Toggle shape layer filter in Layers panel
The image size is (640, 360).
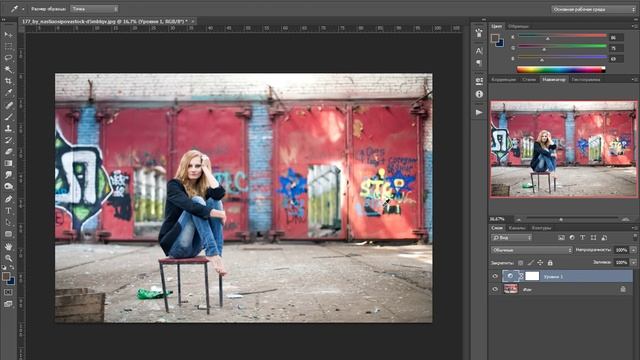(593, 238)
